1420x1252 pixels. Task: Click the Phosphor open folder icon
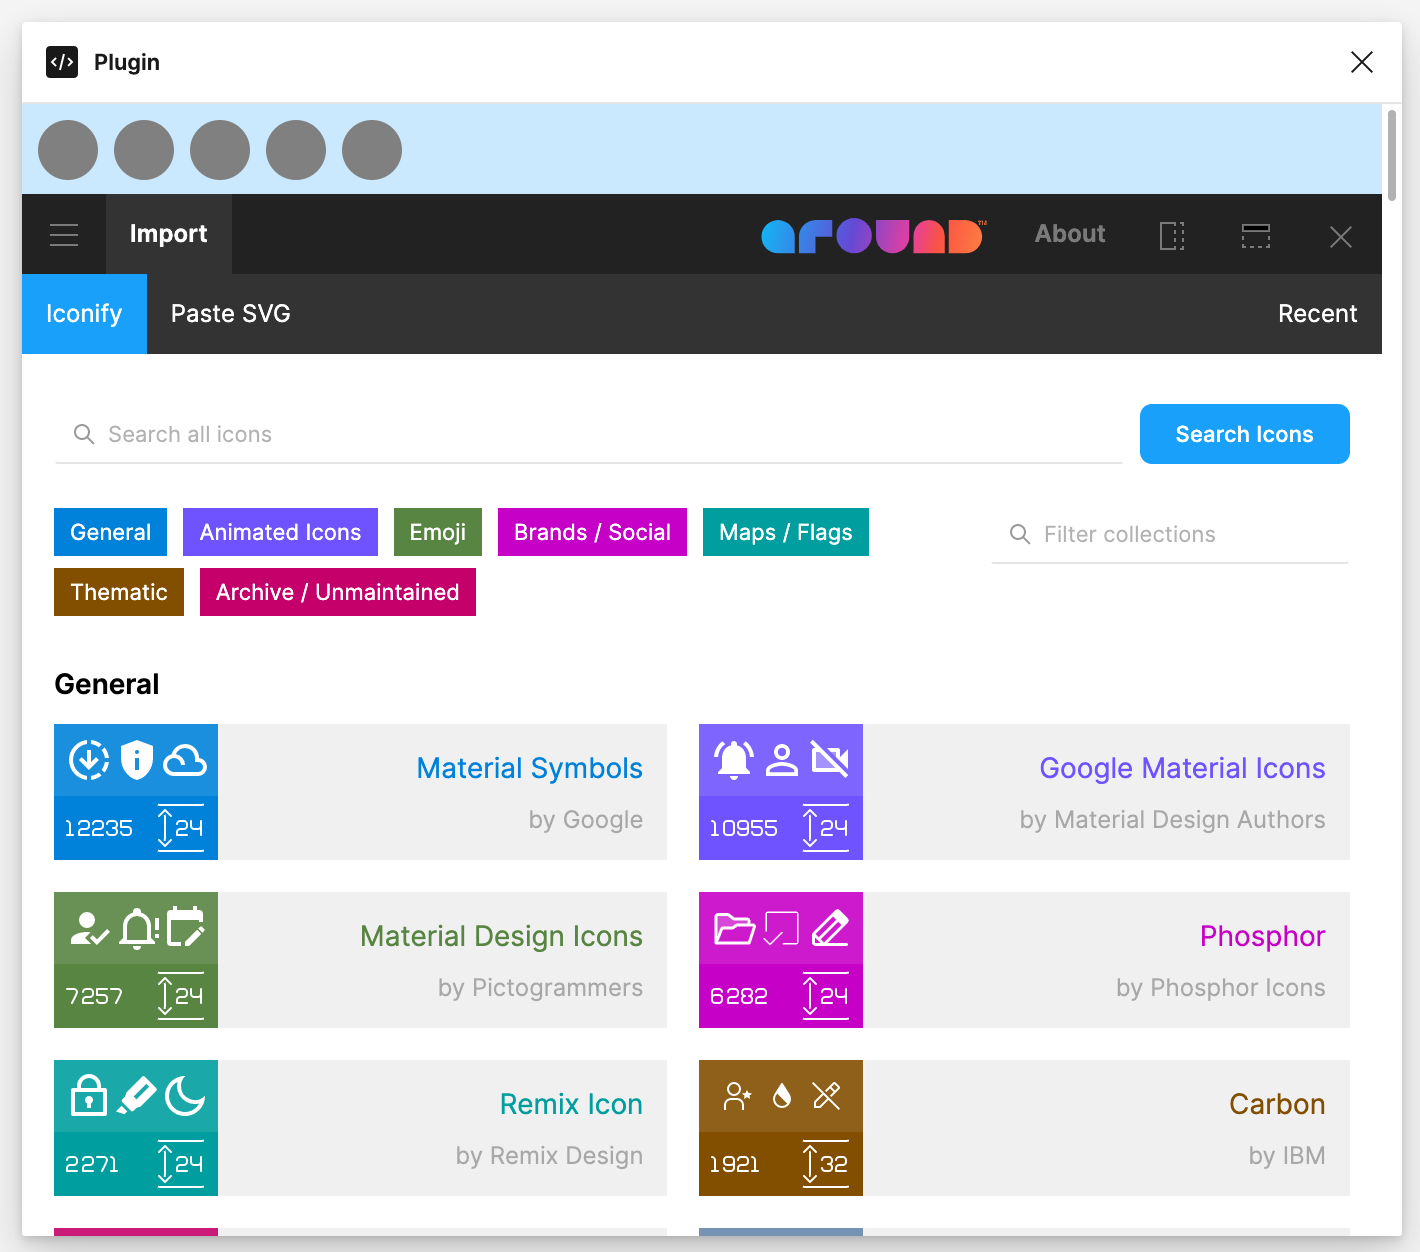click(x=734, y=928)
